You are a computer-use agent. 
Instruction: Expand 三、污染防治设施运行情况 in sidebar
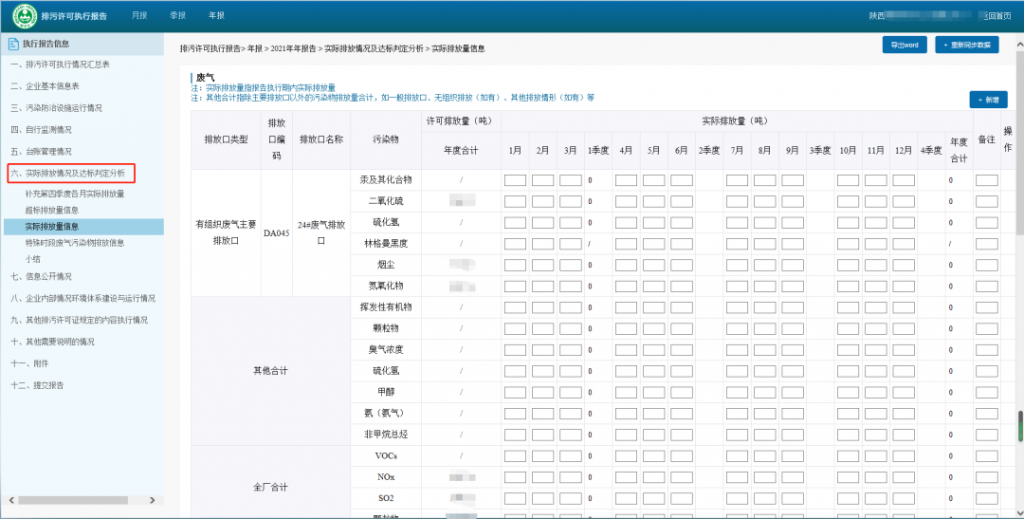(56, 108)
